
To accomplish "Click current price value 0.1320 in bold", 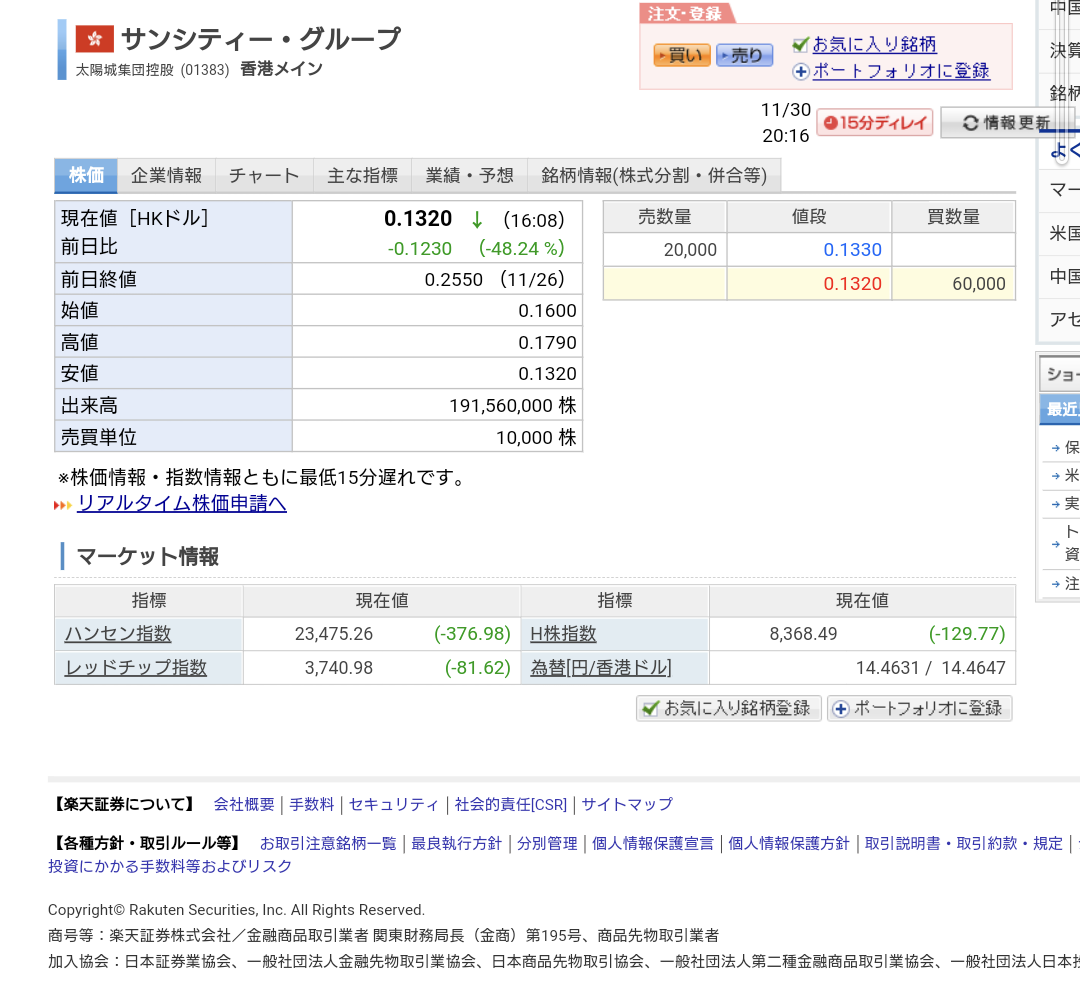I will (x=418, y=219).
